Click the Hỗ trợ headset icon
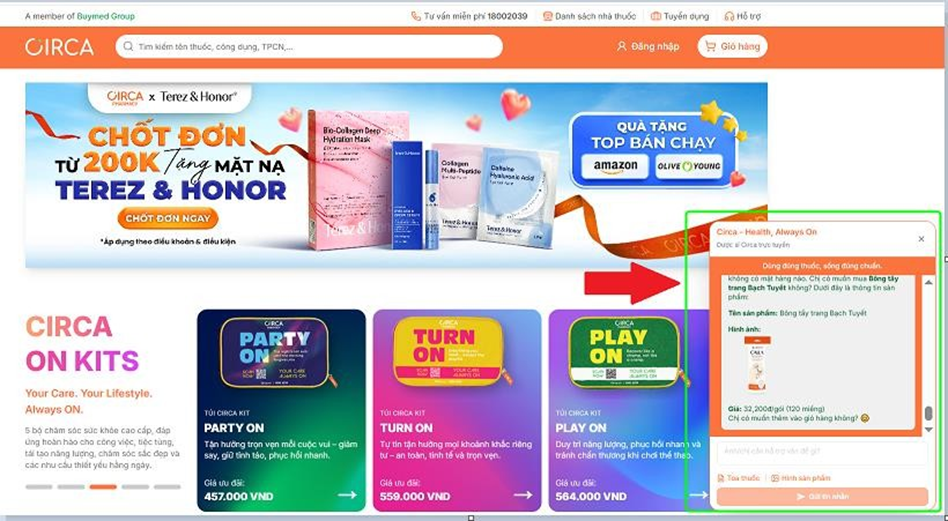 pos(729,16)
